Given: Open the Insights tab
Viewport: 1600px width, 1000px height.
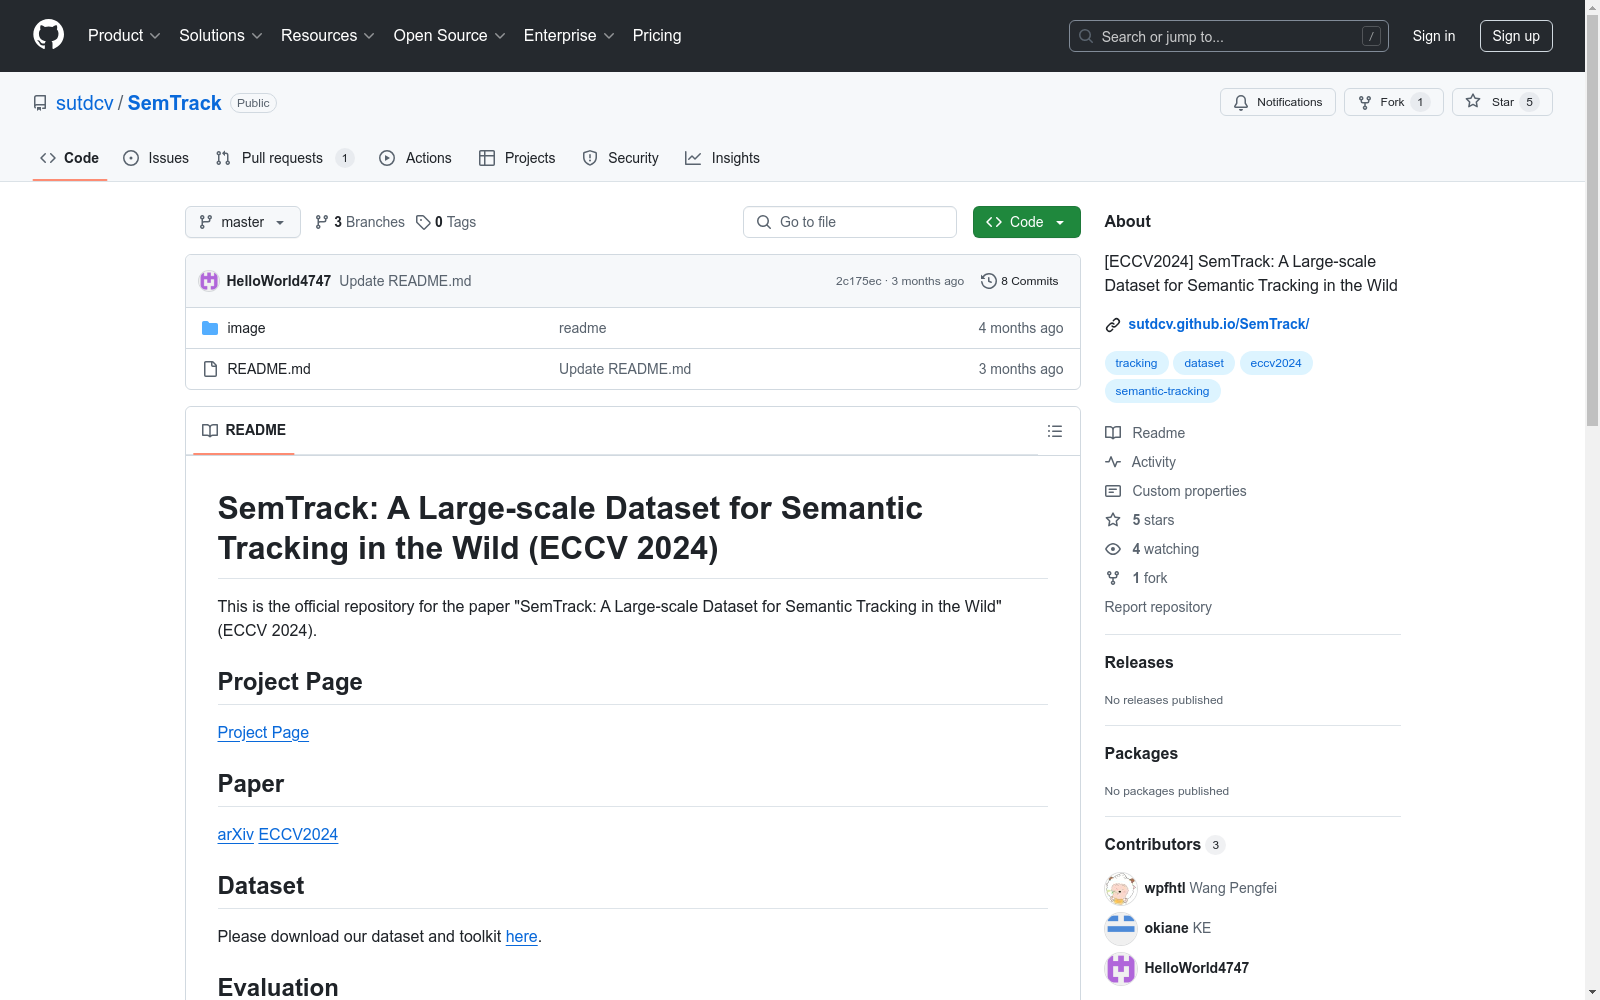Looking at the screenshot, I should 722,158.
